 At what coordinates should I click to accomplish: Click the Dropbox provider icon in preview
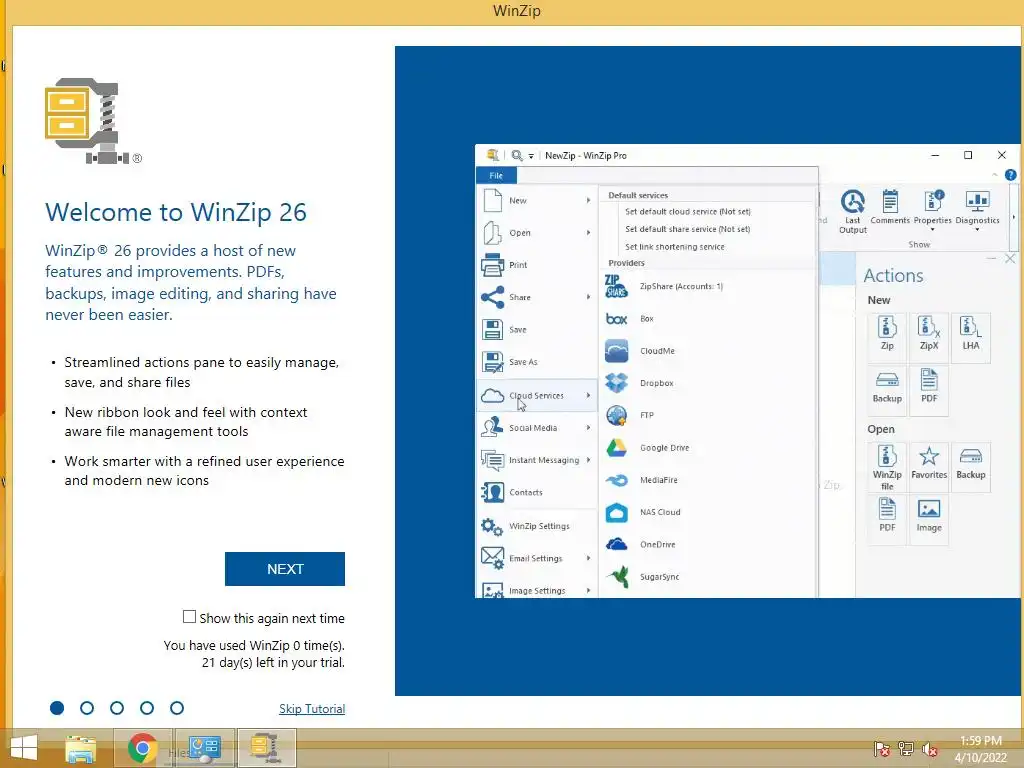[x=616, y=383]
